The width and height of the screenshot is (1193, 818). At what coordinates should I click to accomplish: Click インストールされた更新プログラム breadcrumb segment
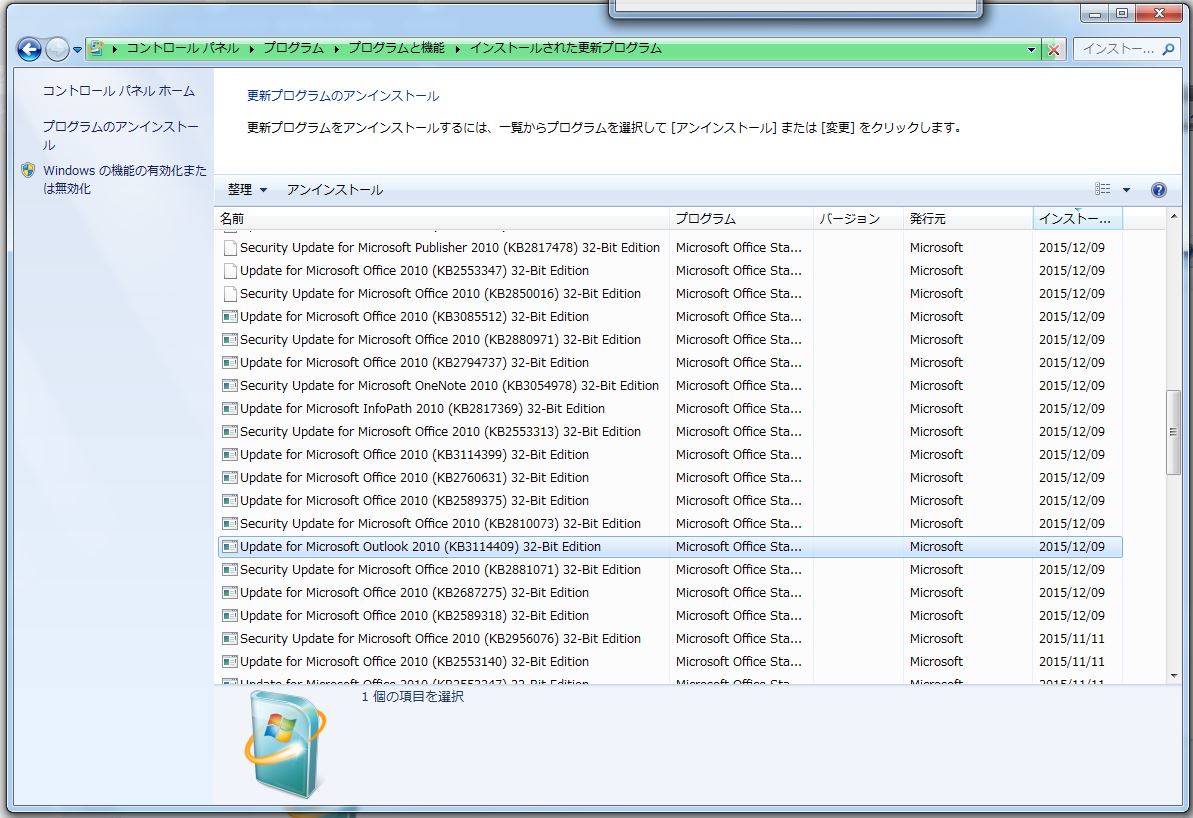tap(565, 48)
